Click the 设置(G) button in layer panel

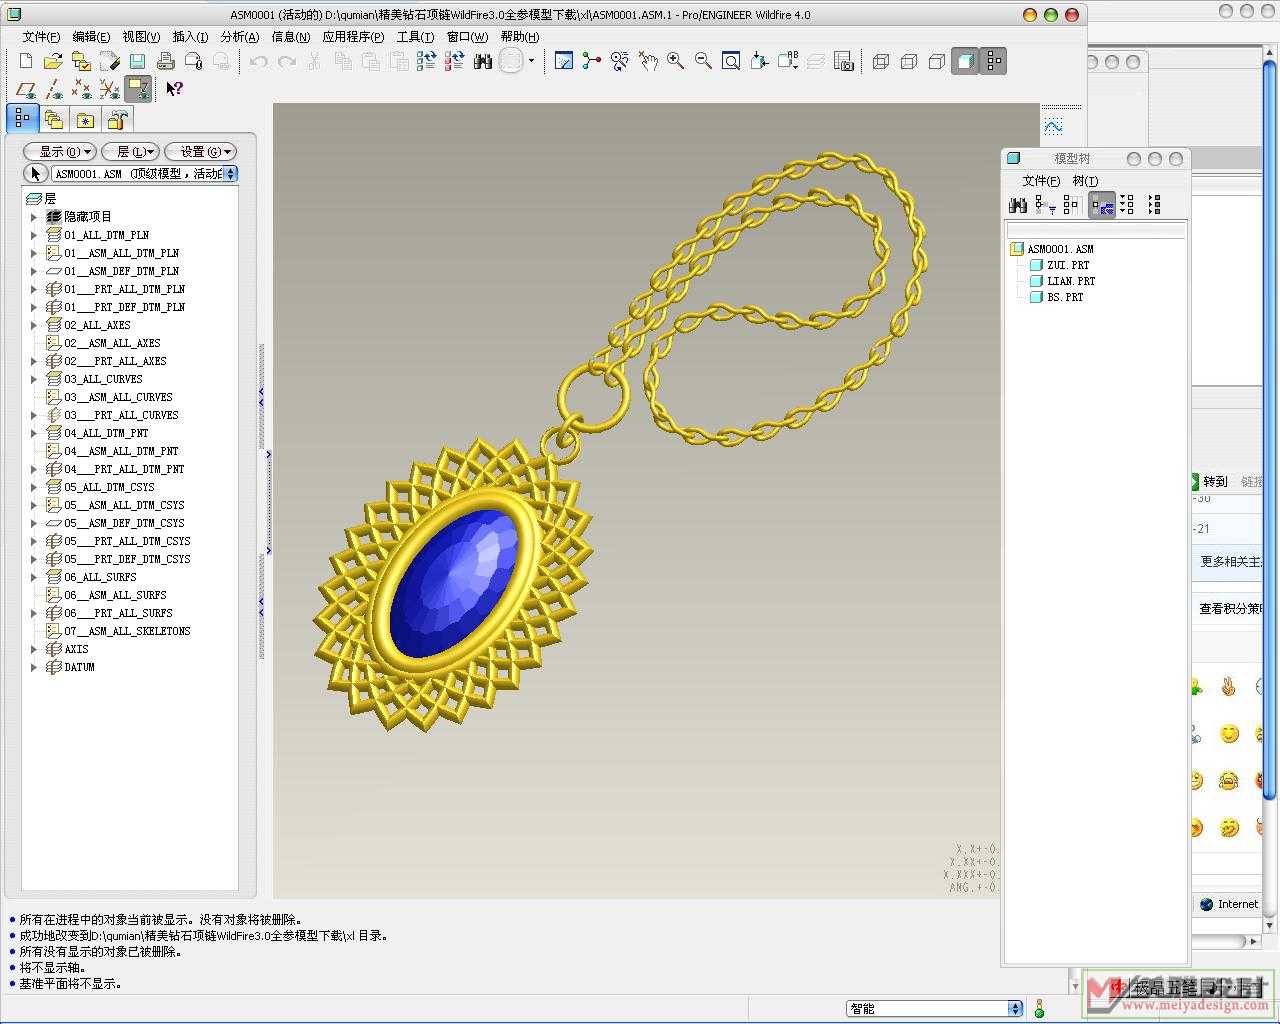[x=200, y=151]
